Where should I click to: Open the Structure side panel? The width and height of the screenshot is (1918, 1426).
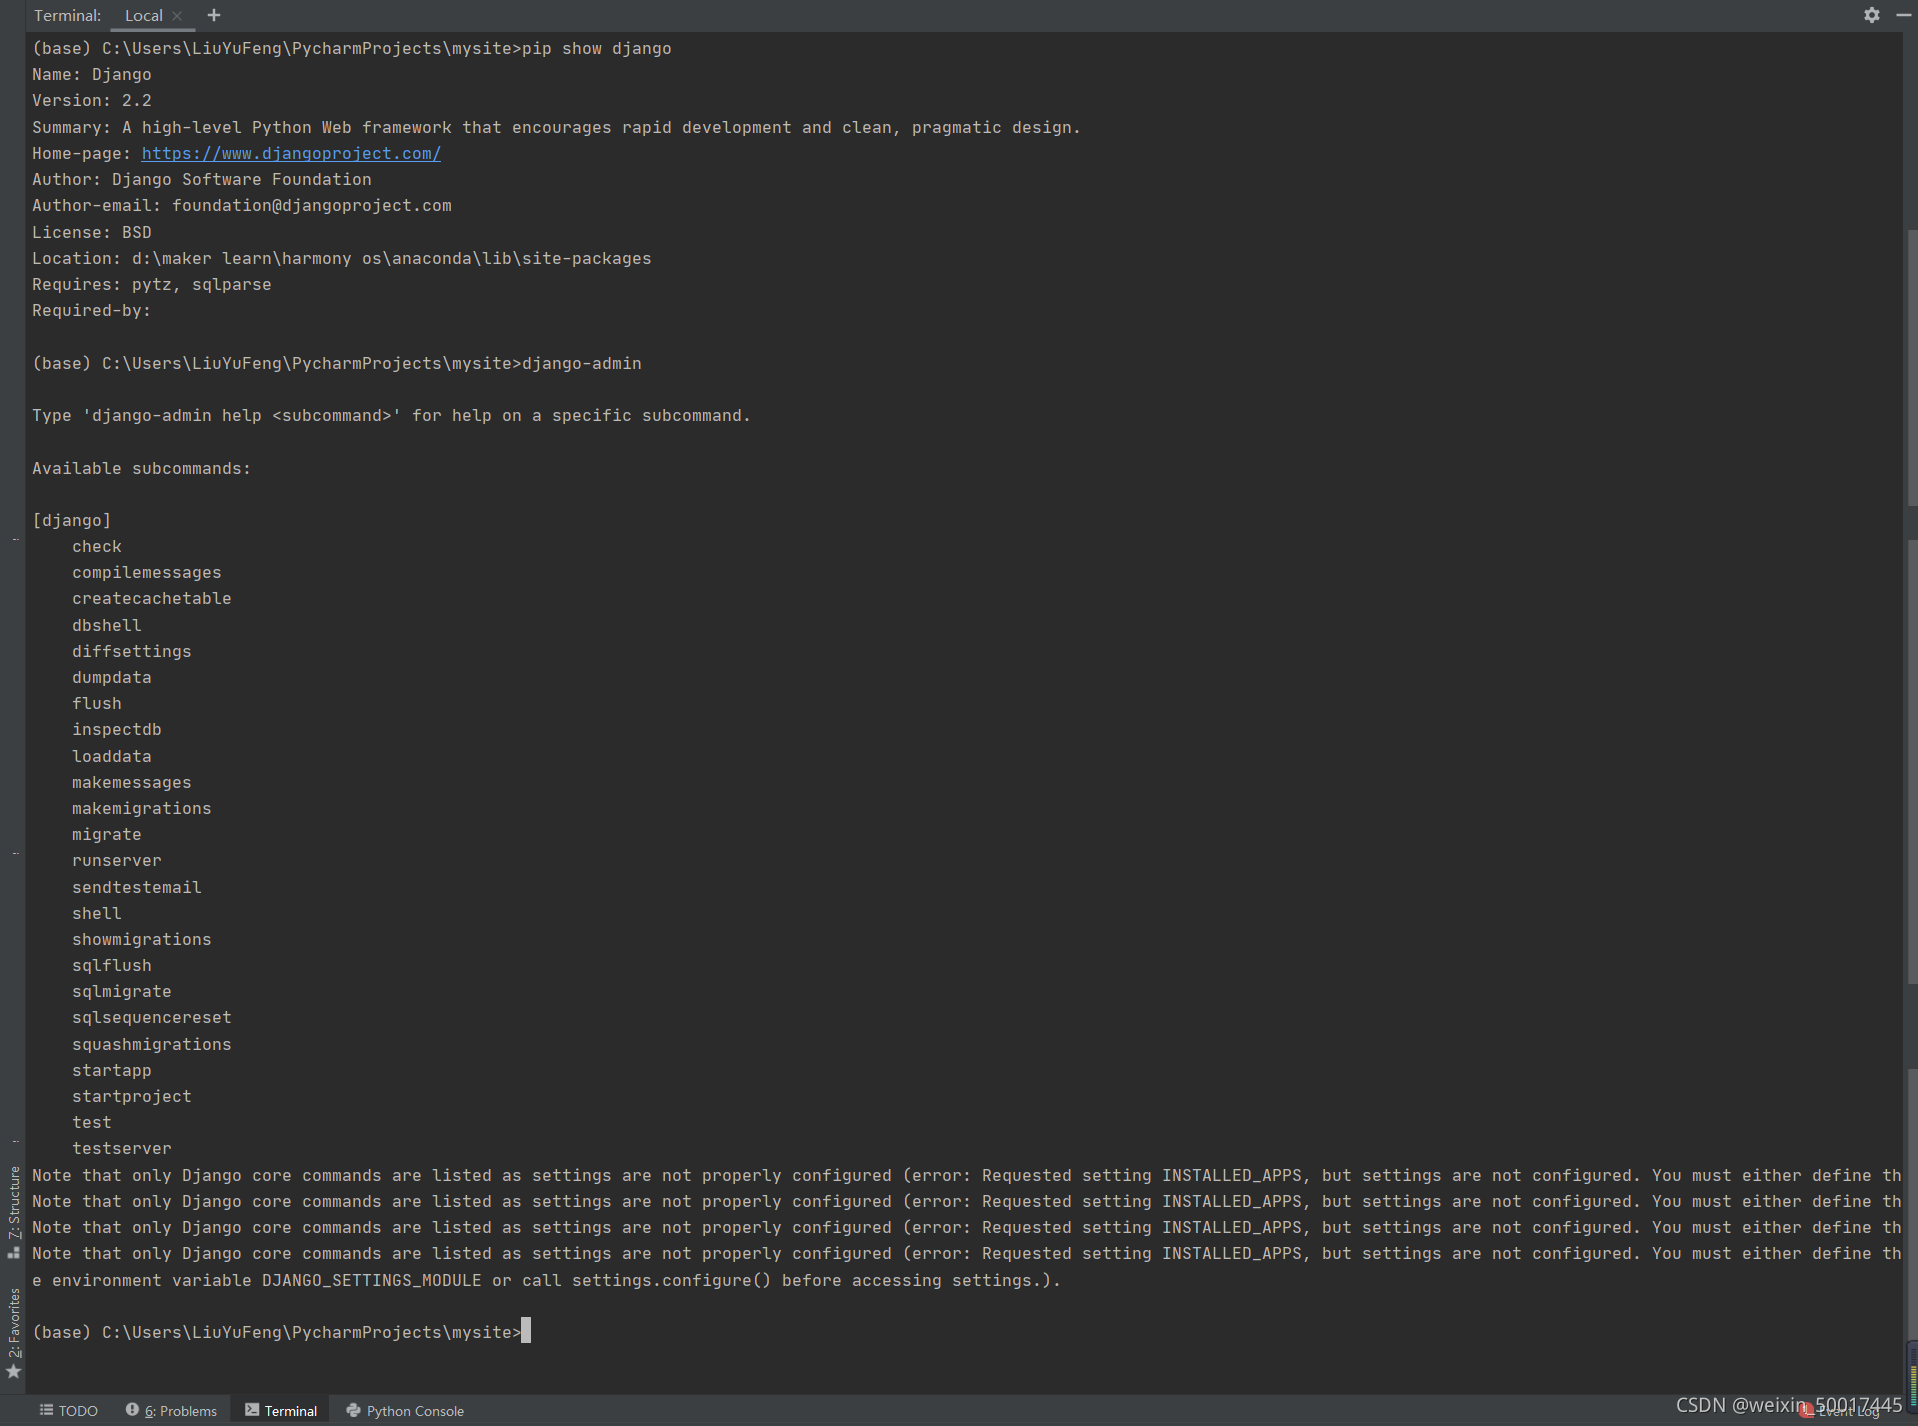click(14, 1212)
